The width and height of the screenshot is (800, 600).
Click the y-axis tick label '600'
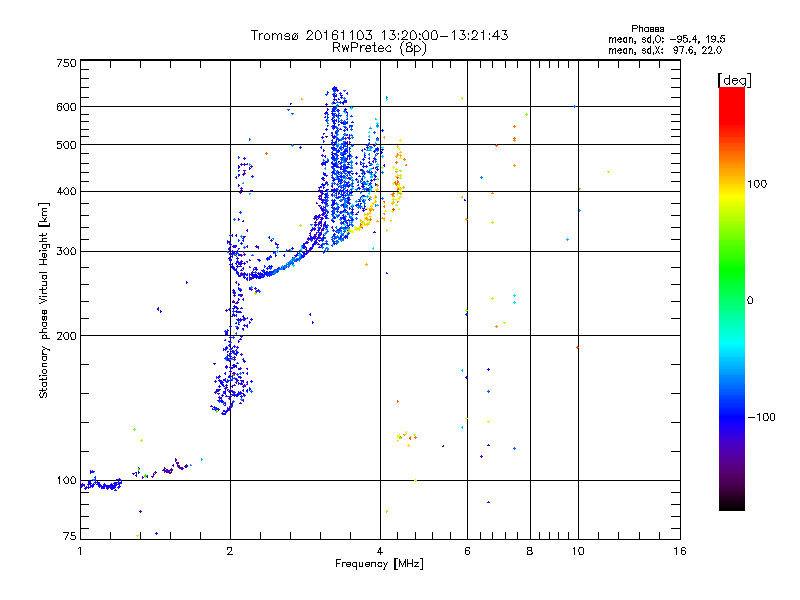pyautogui.click(x=66, y=107)
